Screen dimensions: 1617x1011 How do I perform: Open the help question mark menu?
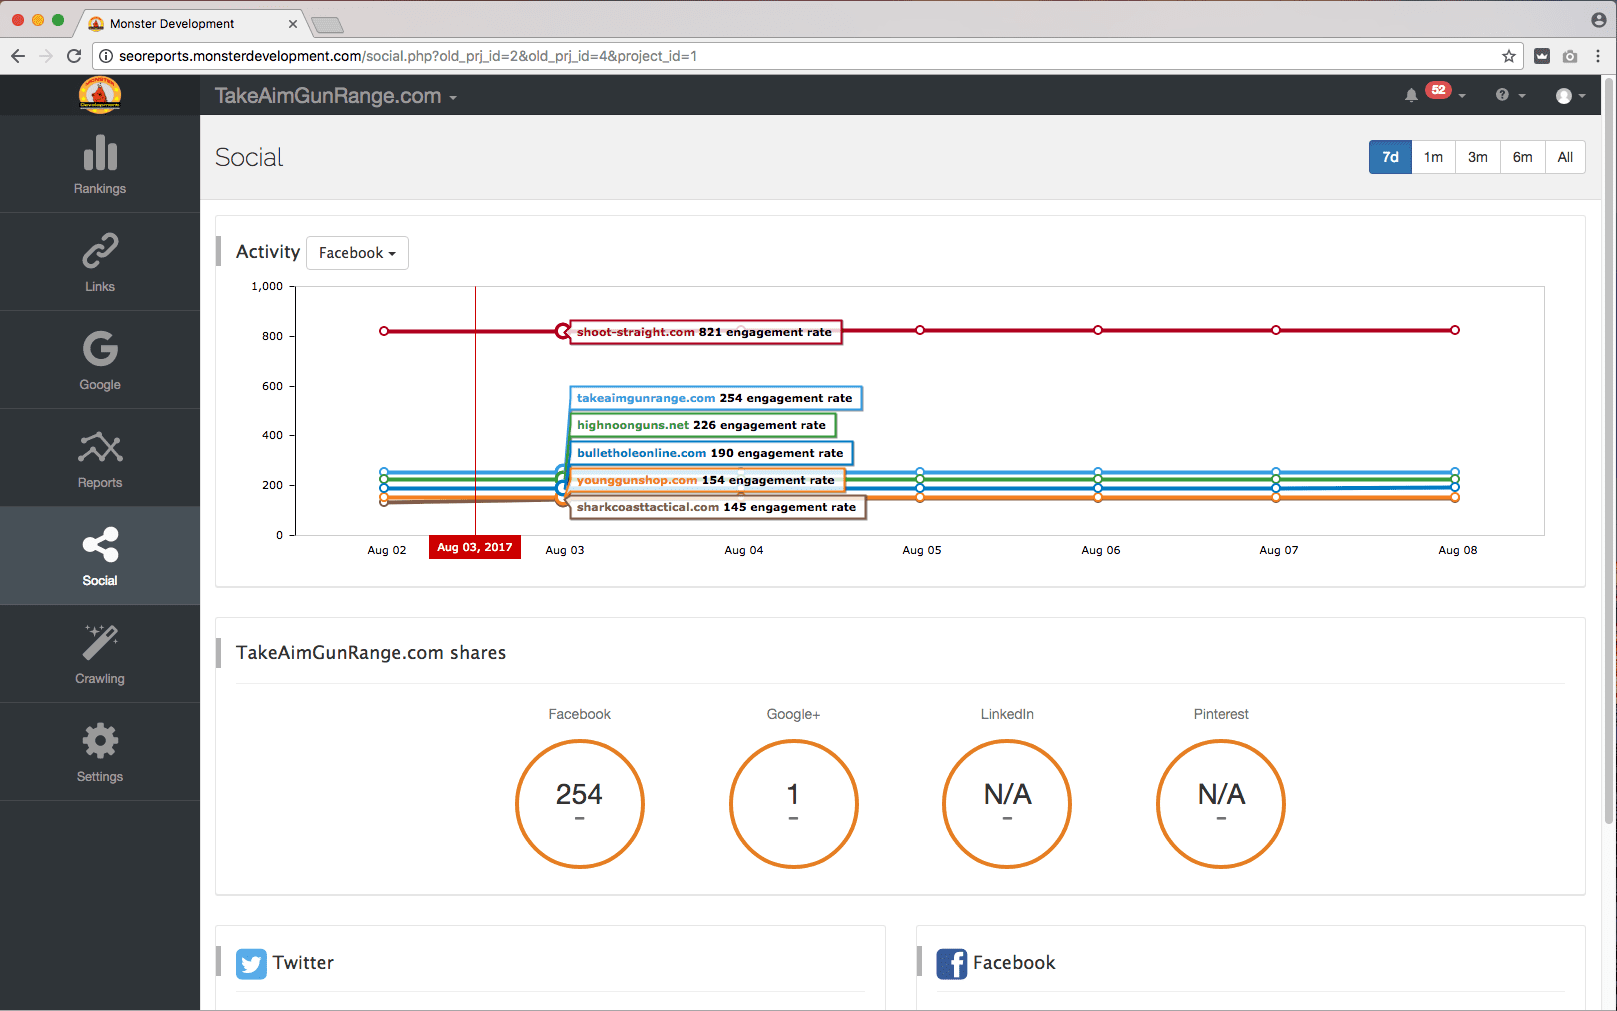pyautogui.click(x=1509, y=95)
